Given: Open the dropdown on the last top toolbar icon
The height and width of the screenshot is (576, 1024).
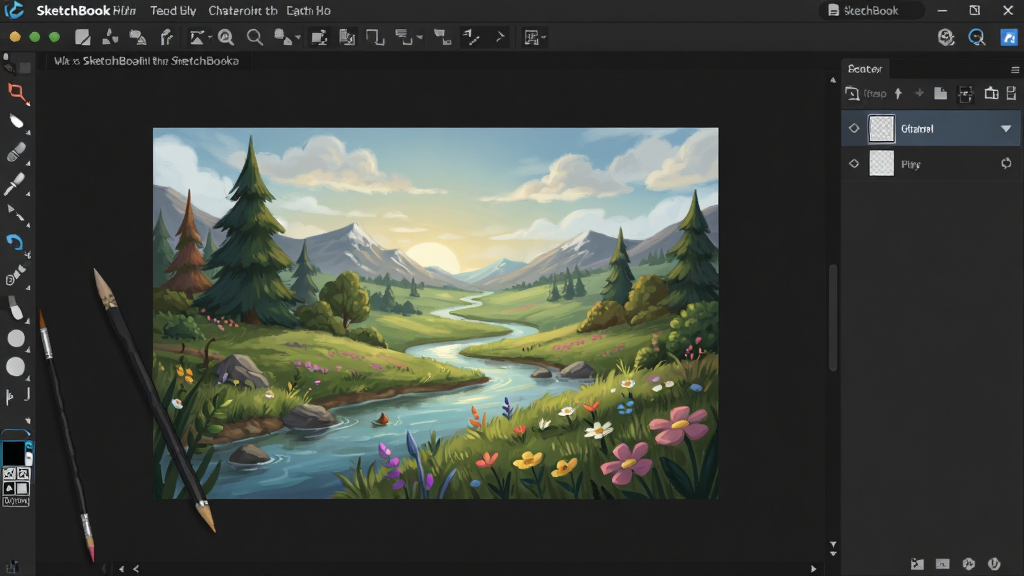Looking at the screenshot, I should [x=543, y=37].
